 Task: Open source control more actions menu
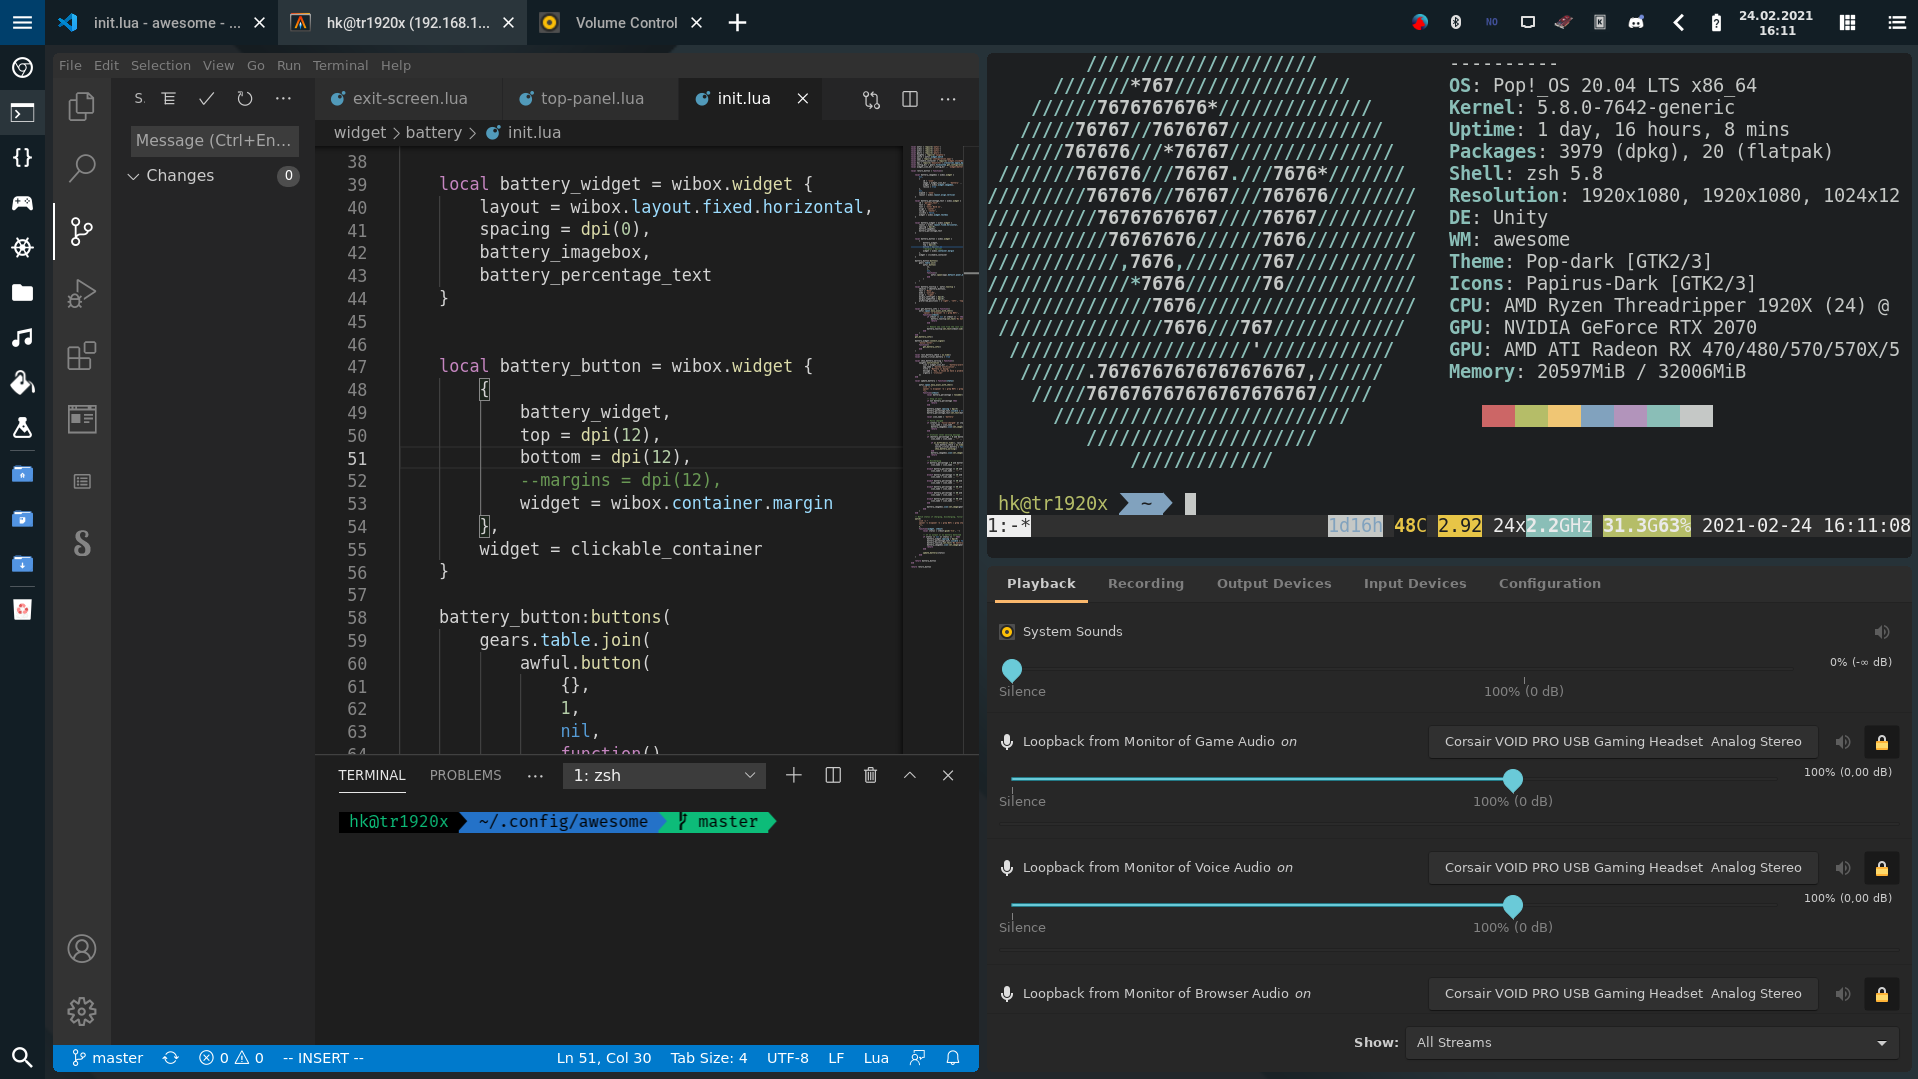[284, 98]
